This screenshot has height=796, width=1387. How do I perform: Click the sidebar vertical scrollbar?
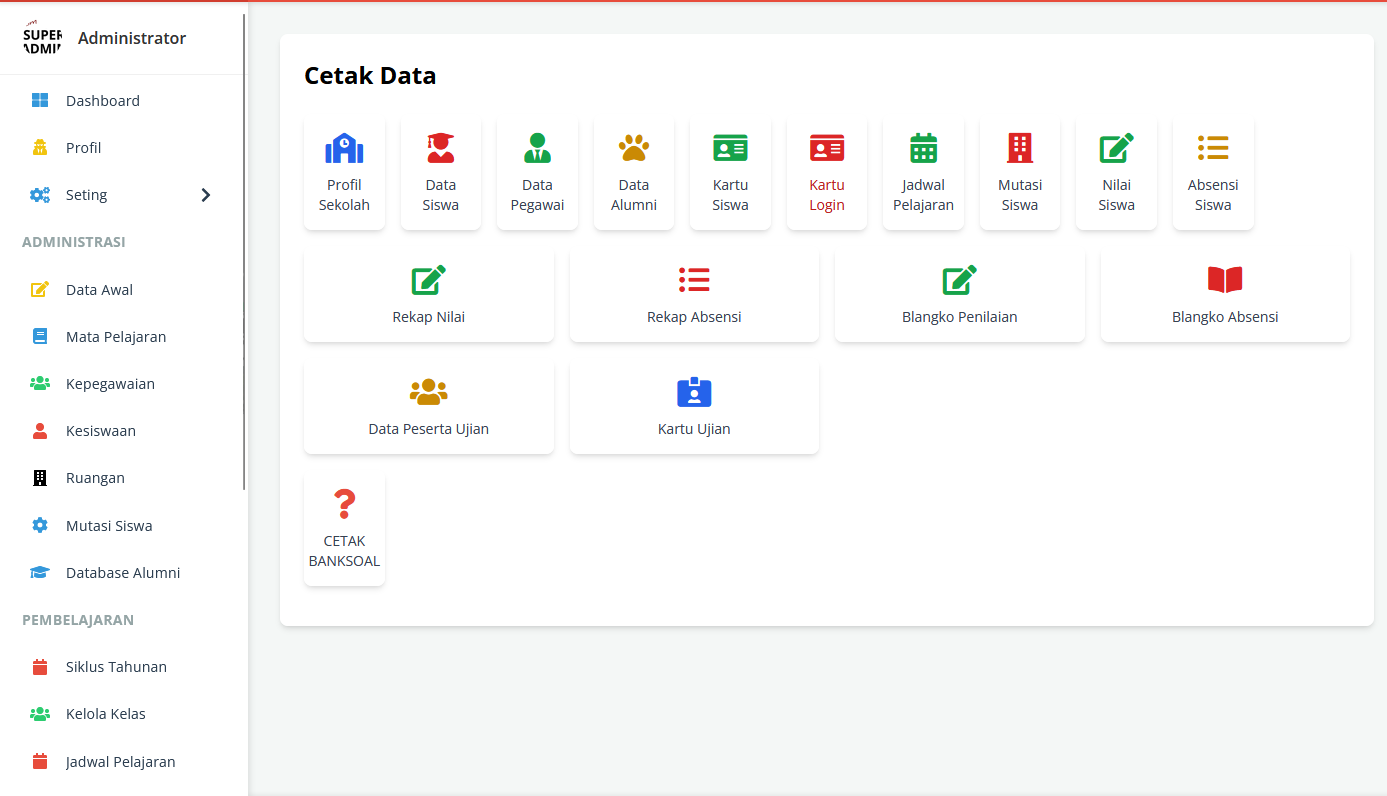pyautogui.click(x=244, y=251)
